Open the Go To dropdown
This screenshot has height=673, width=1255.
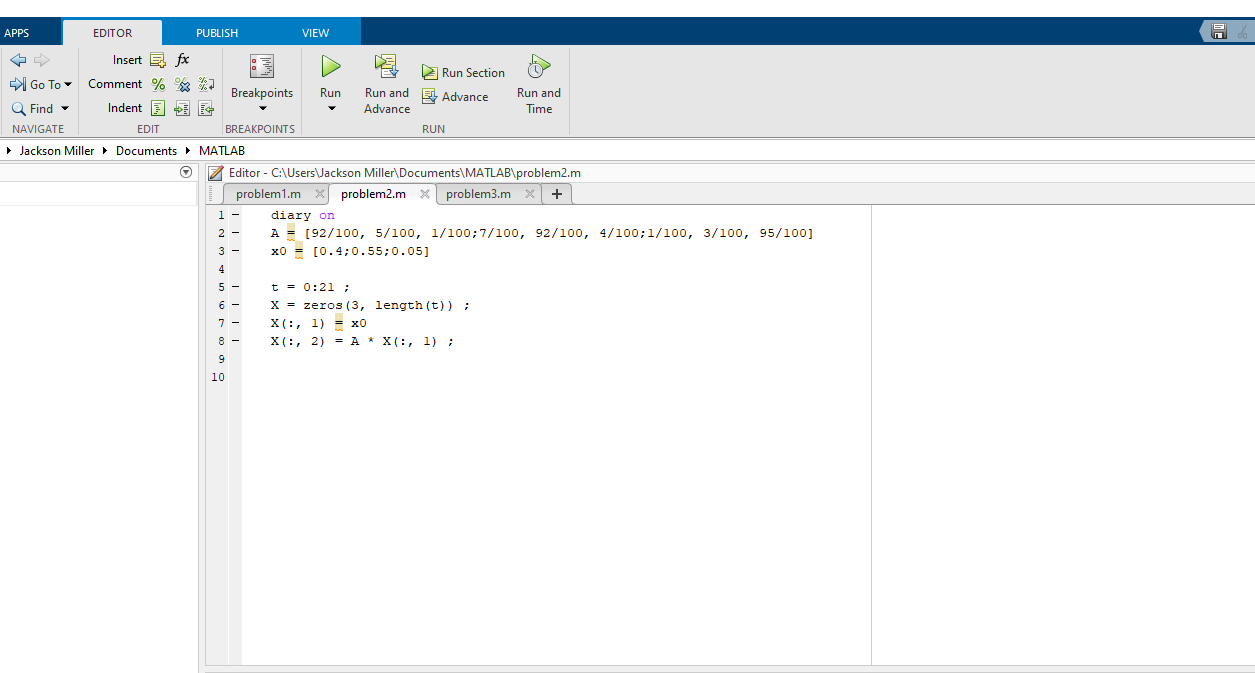tap(68, 85)
